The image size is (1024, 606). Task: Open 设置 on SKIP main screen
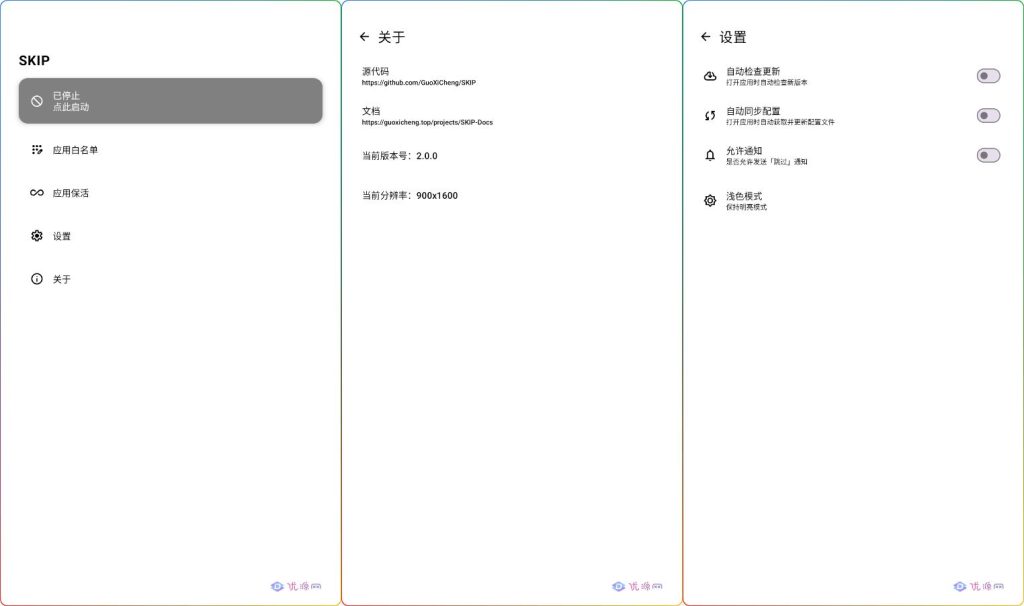click(x=170, y=236)
